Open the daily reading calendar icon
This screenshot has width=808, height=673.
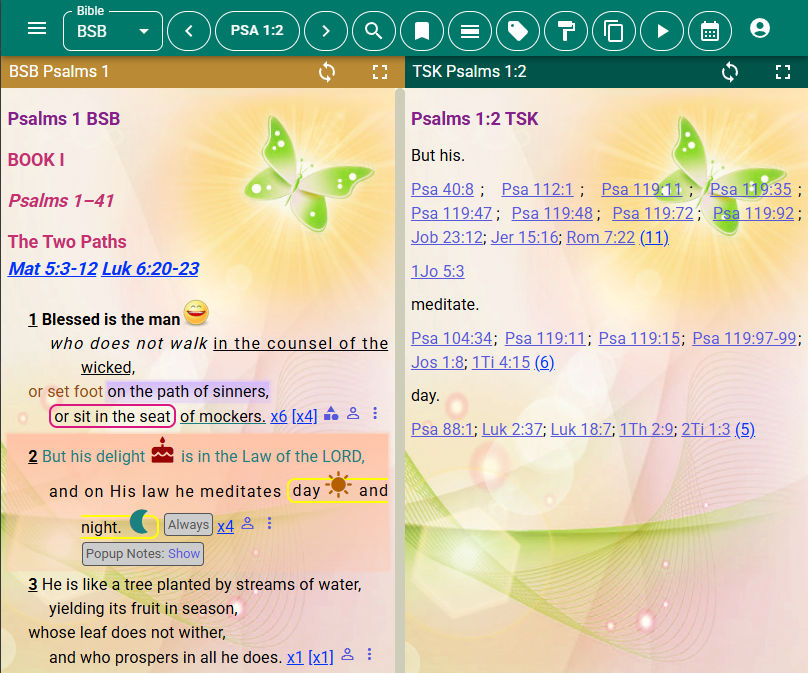pos(710,30)
